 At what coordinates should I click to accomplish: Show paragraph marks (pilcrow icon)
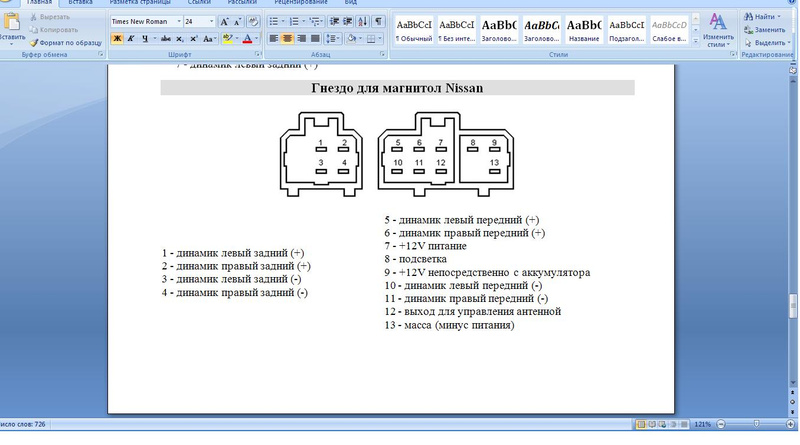tap(378, 21)
